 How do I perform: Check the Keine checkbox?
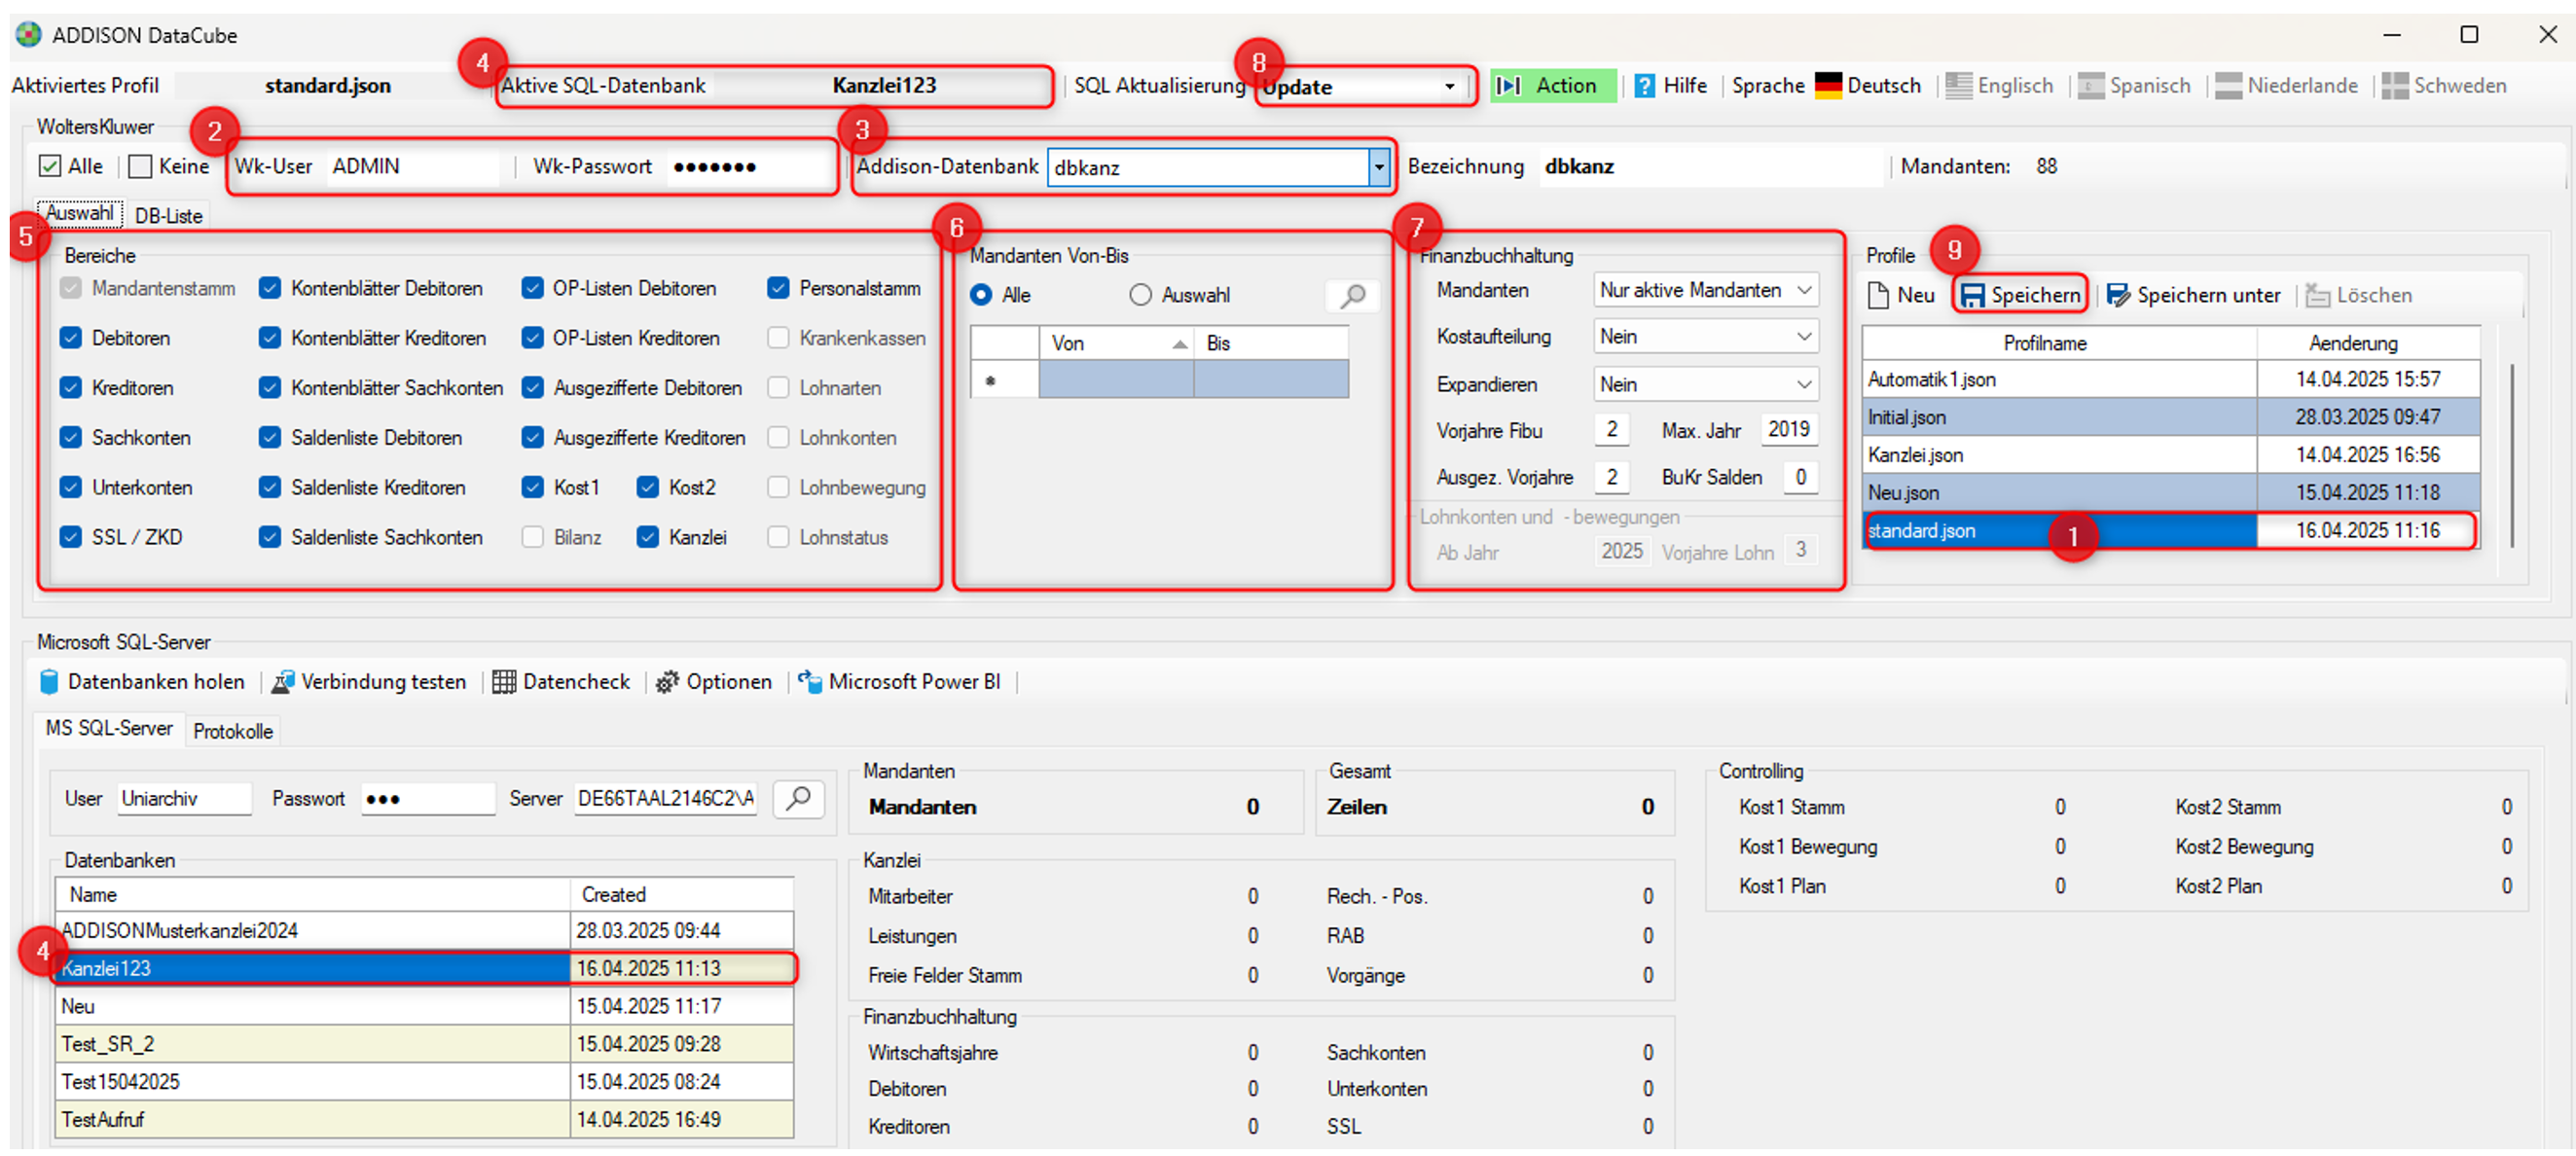click(x=141, y=166)
